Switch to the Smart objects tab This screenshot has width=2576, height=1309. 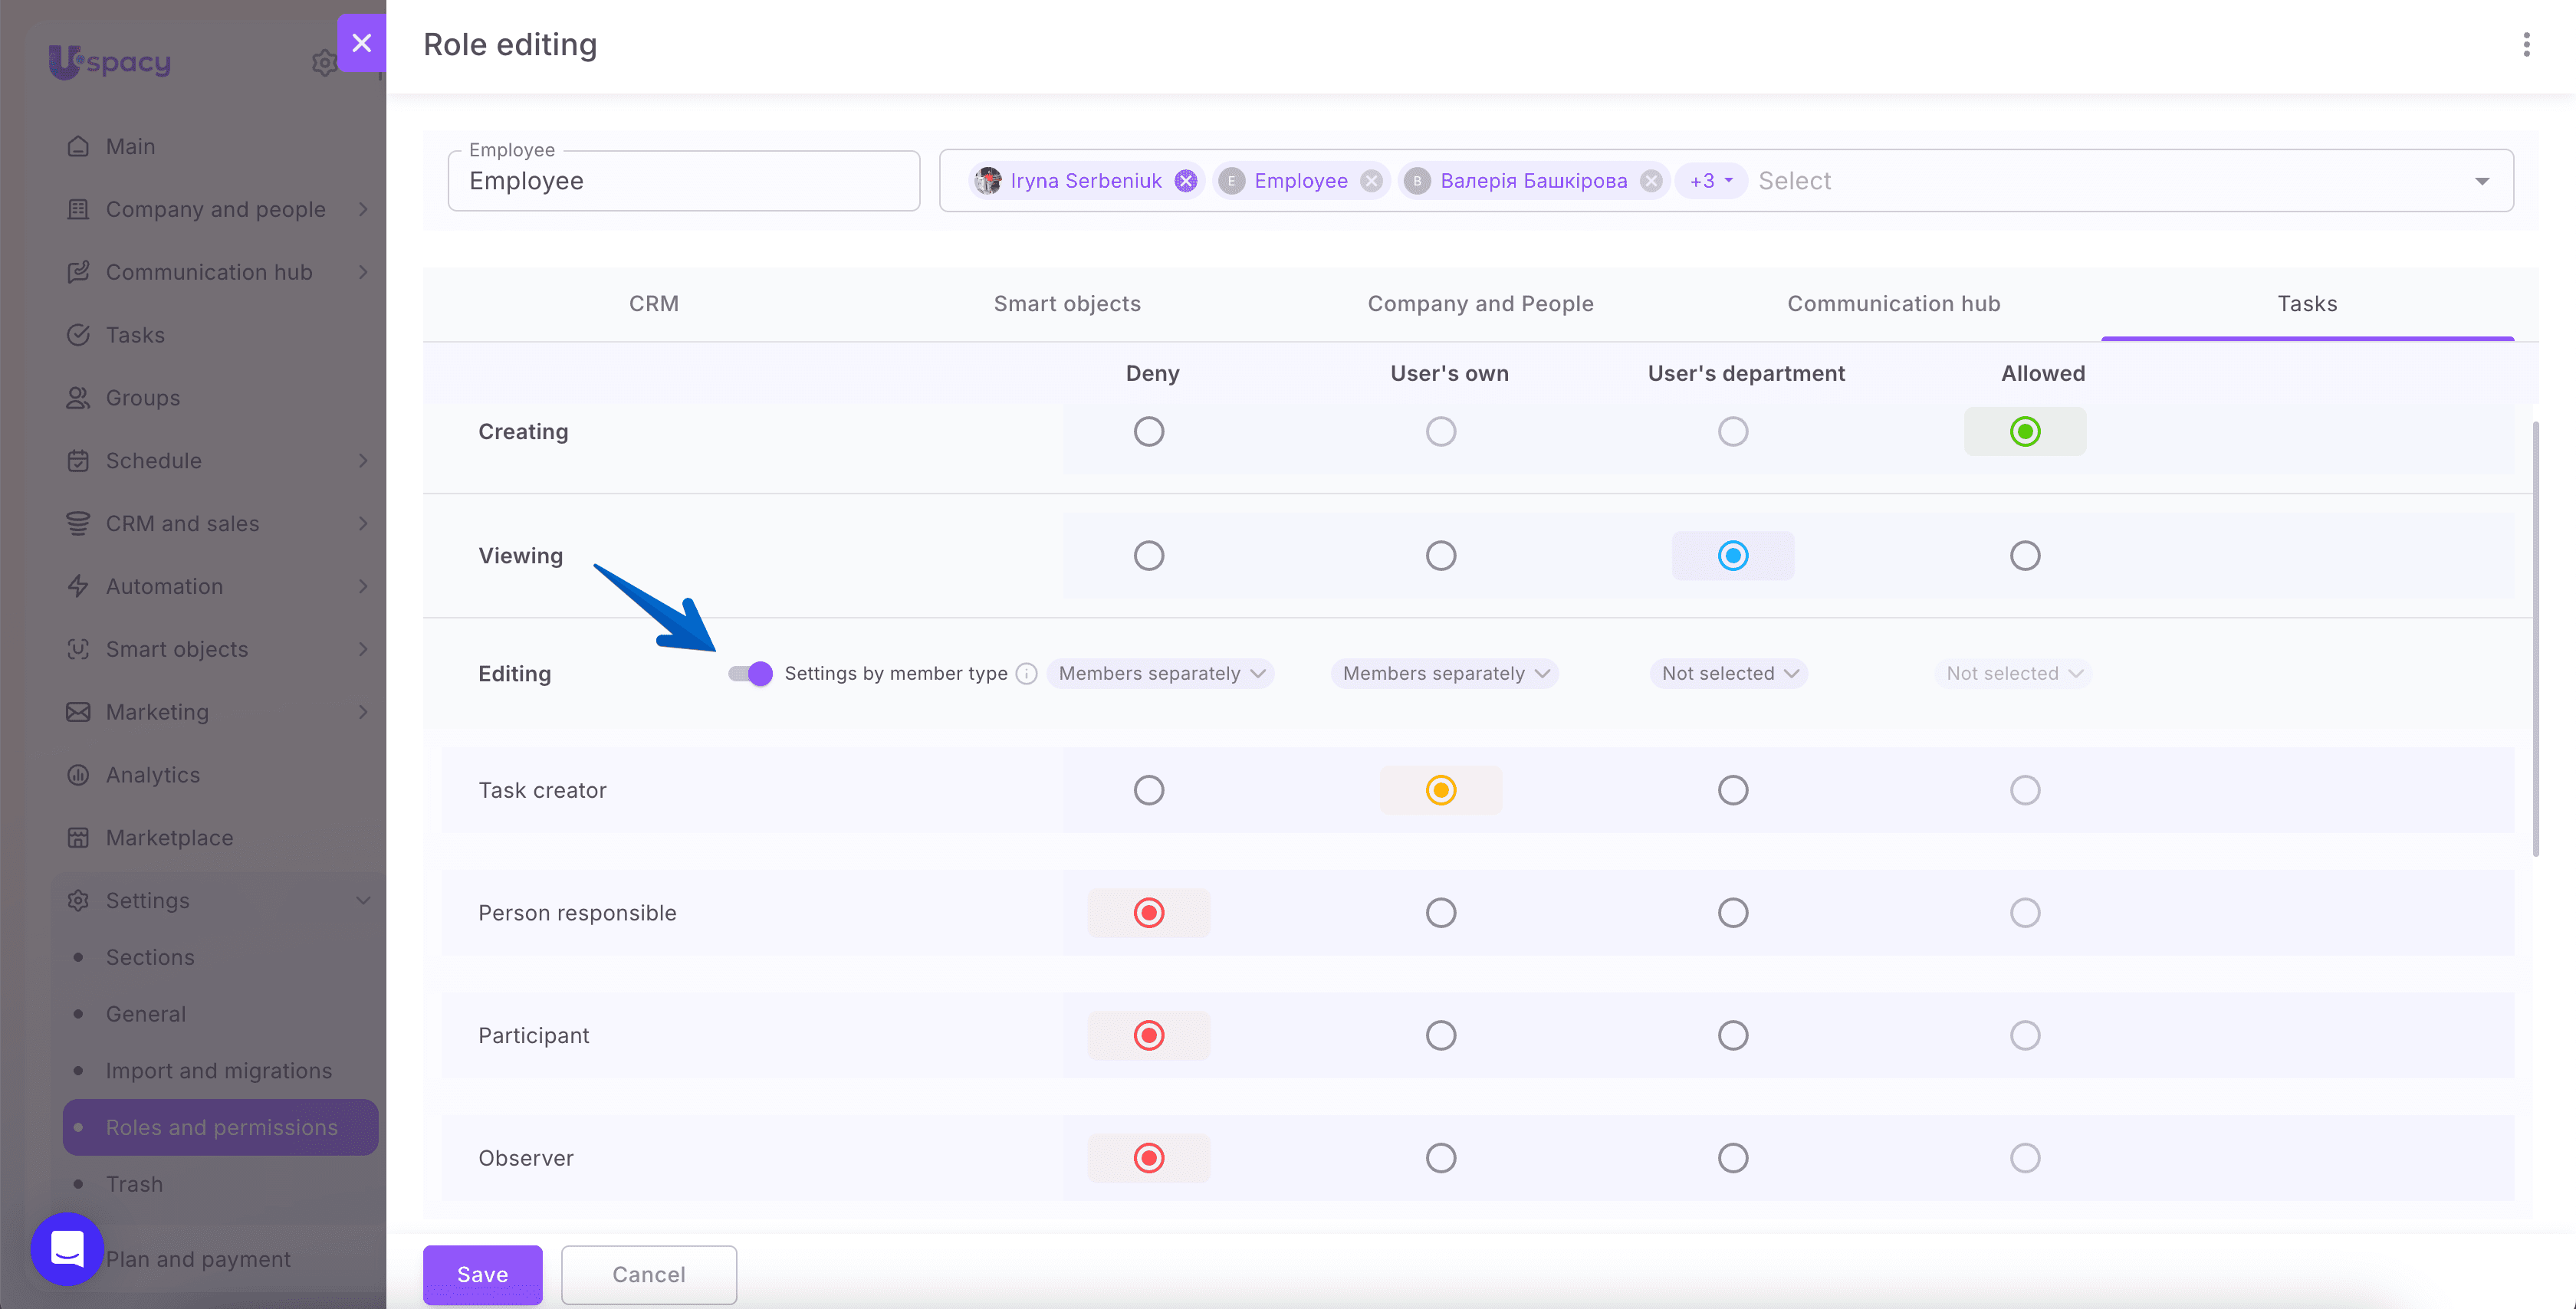tap(1067, 304)
